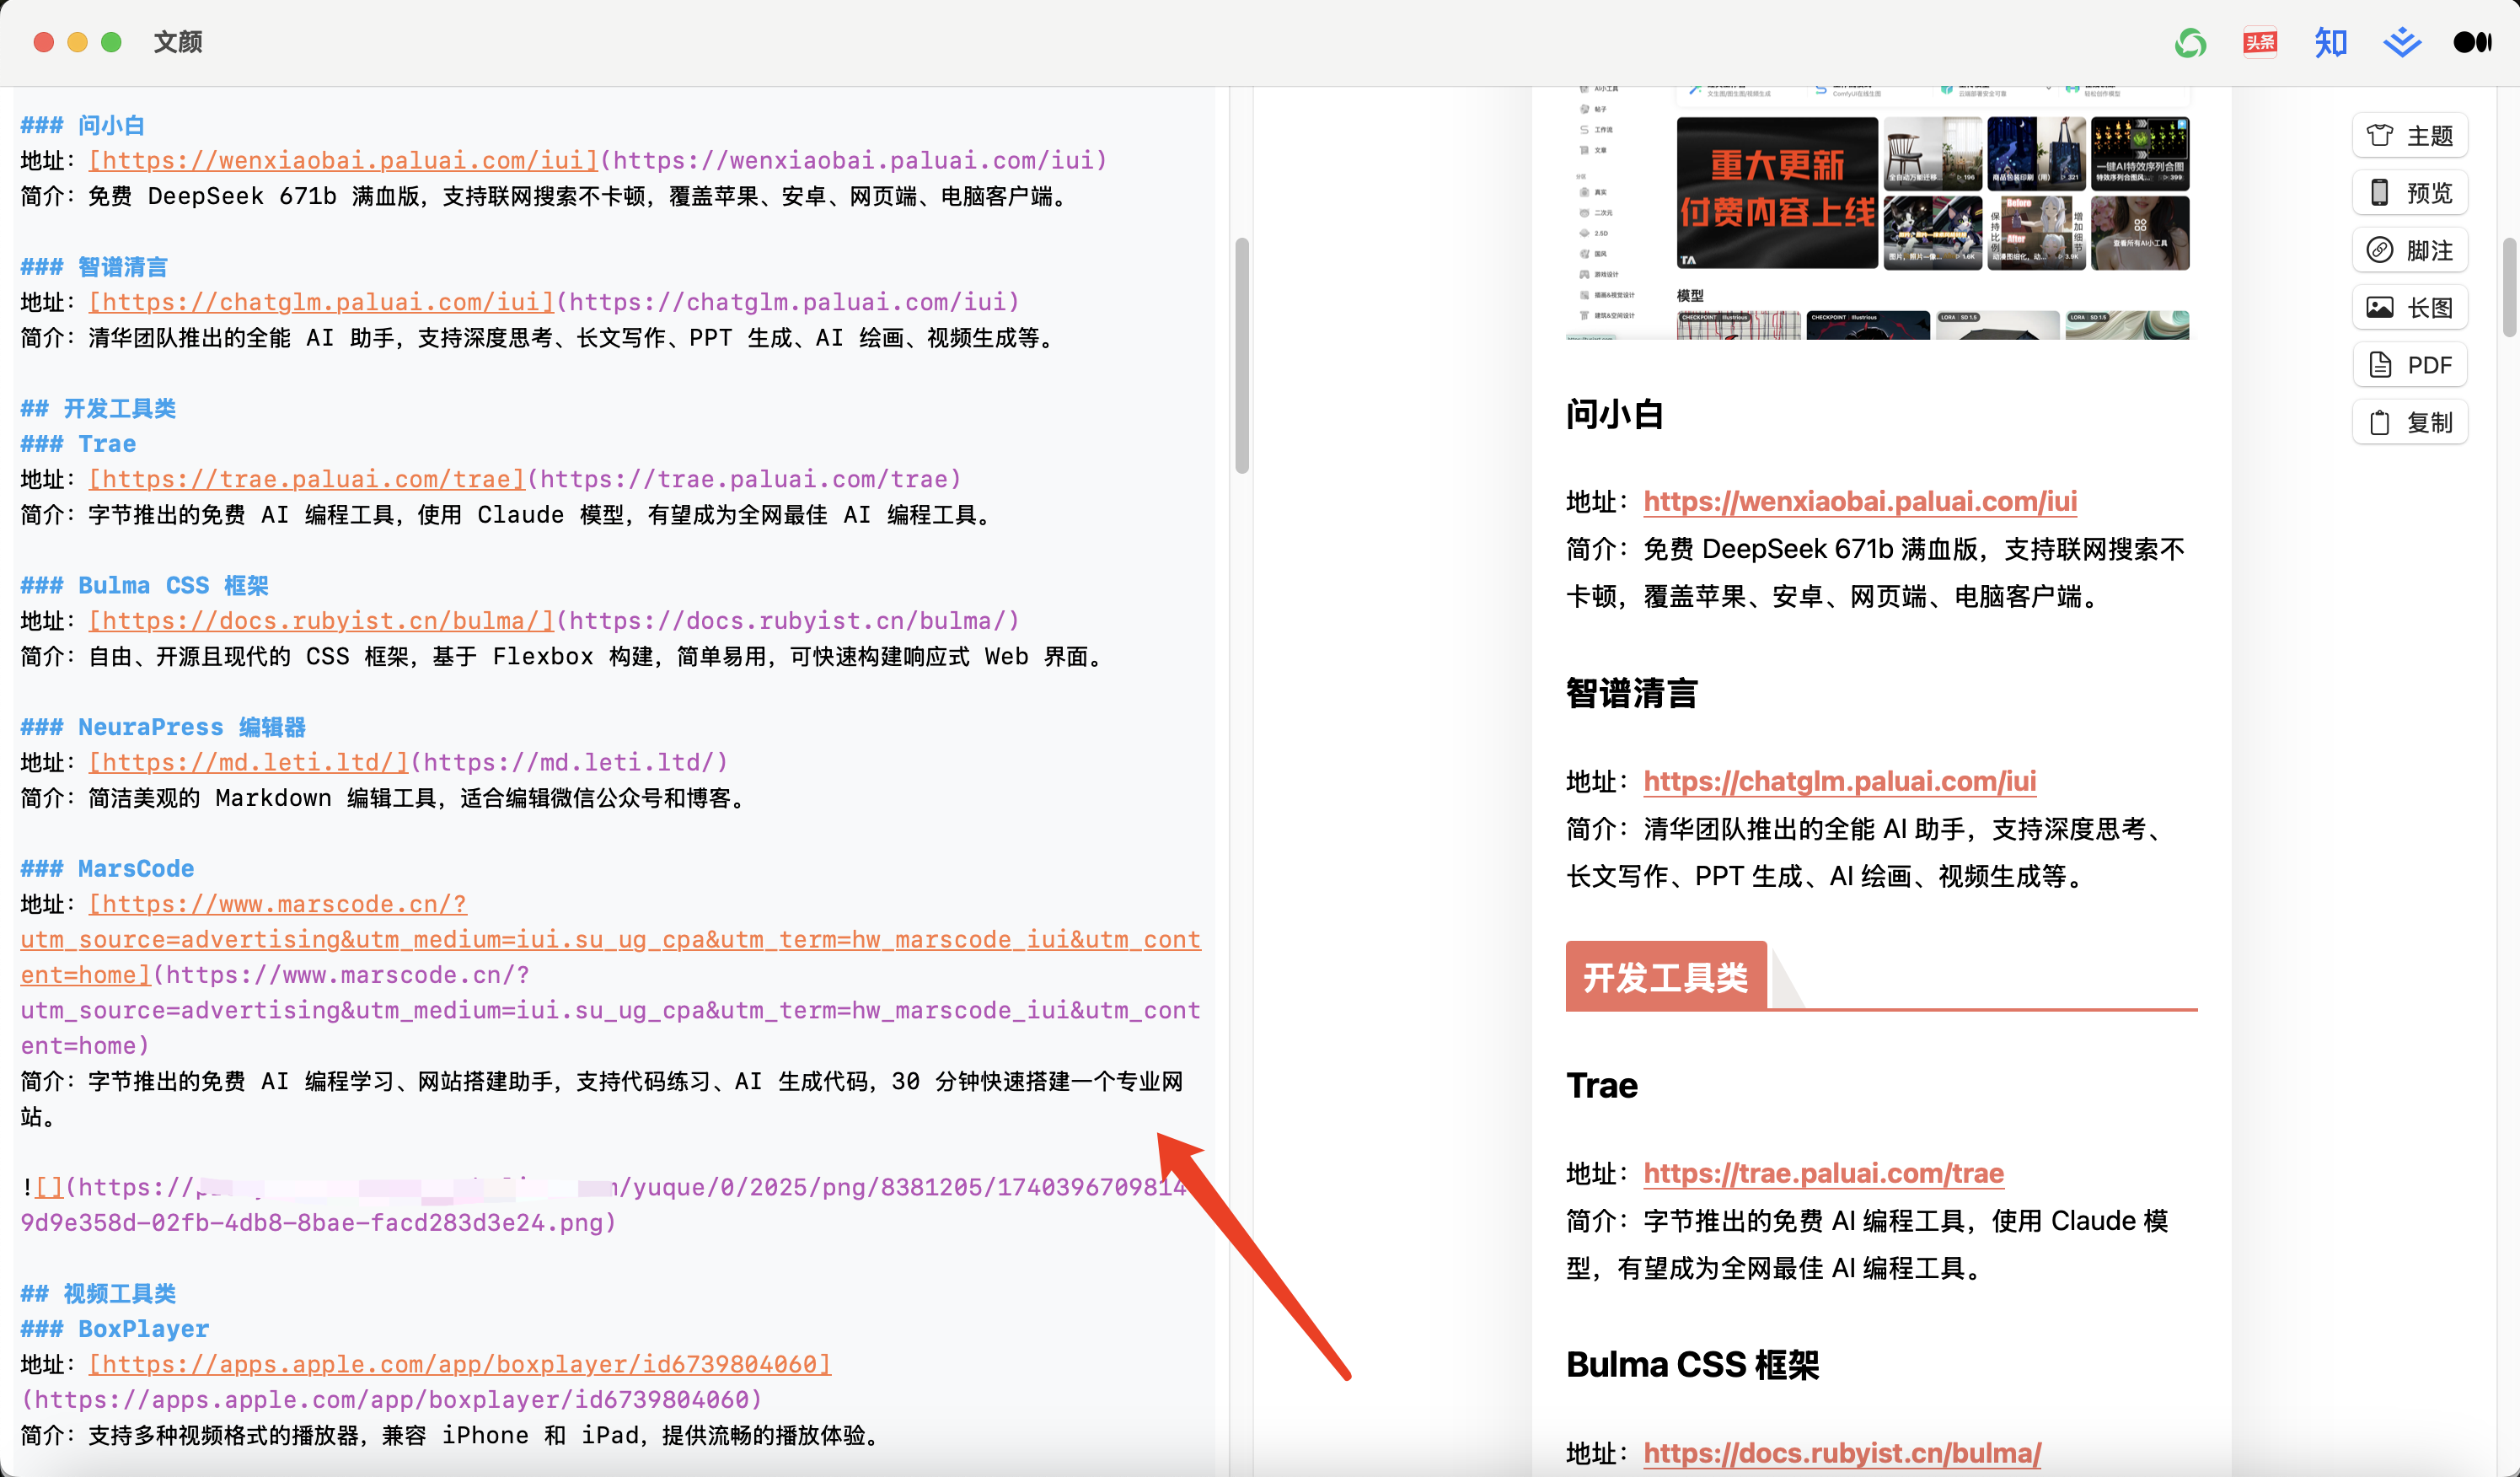Open the 主题 theme button
2520x1477 pixels.
(2410, 136)
